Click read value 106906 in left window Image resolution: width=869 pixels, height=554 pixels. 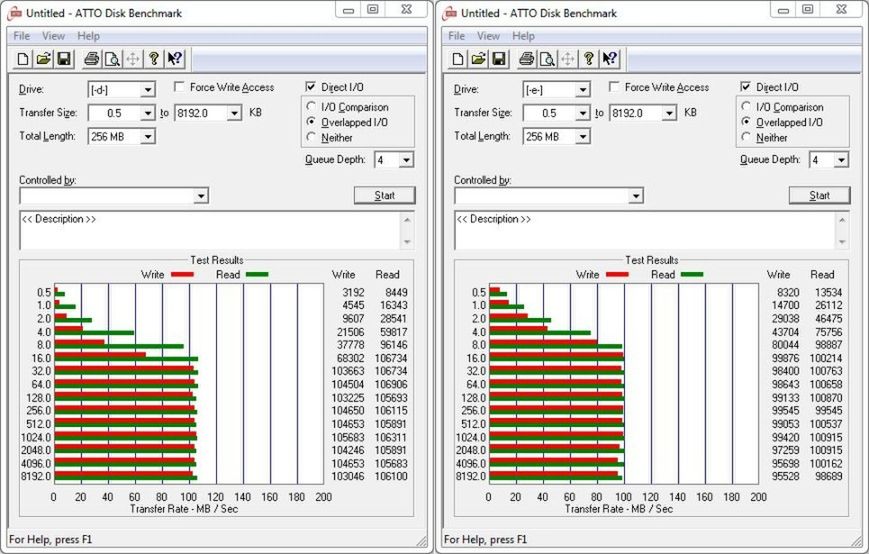coord(391,384)
